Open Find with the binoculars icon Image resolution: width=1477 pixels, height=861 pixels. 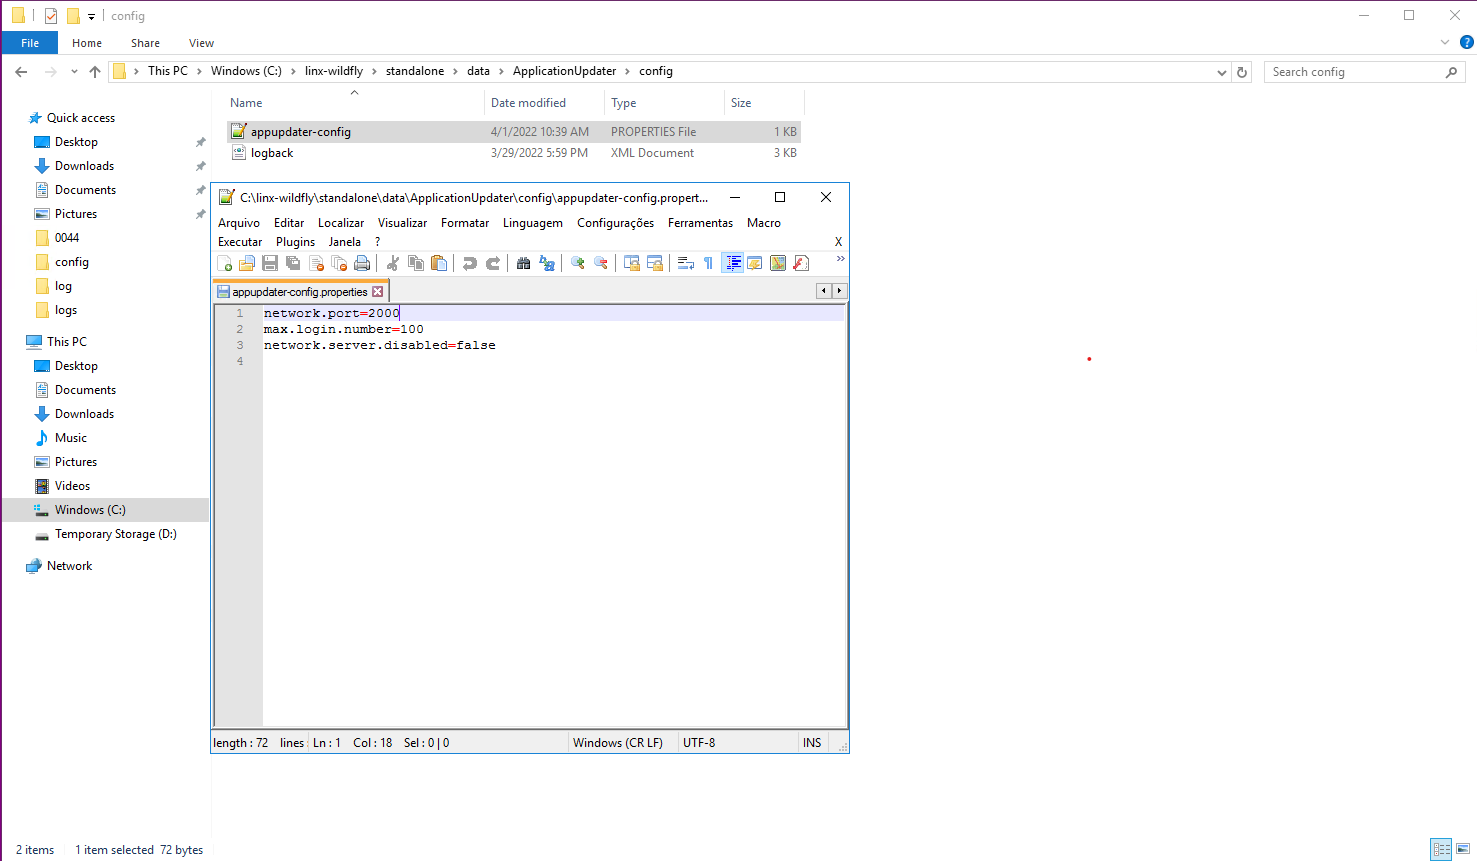(524, 263)
